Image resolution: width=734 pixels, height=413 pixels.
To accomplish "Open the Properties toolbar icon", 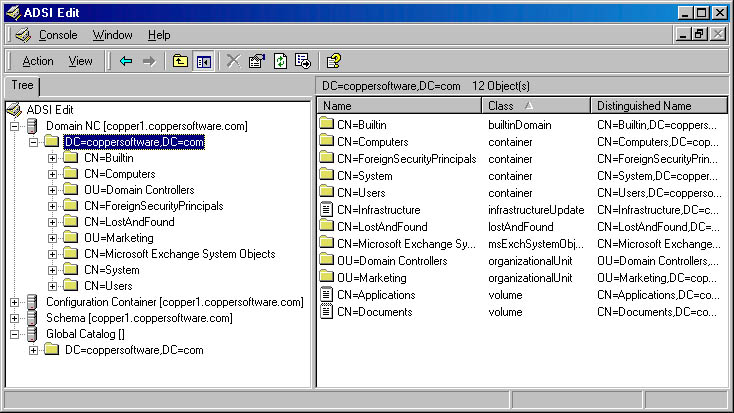I will (x=257, y=61).
